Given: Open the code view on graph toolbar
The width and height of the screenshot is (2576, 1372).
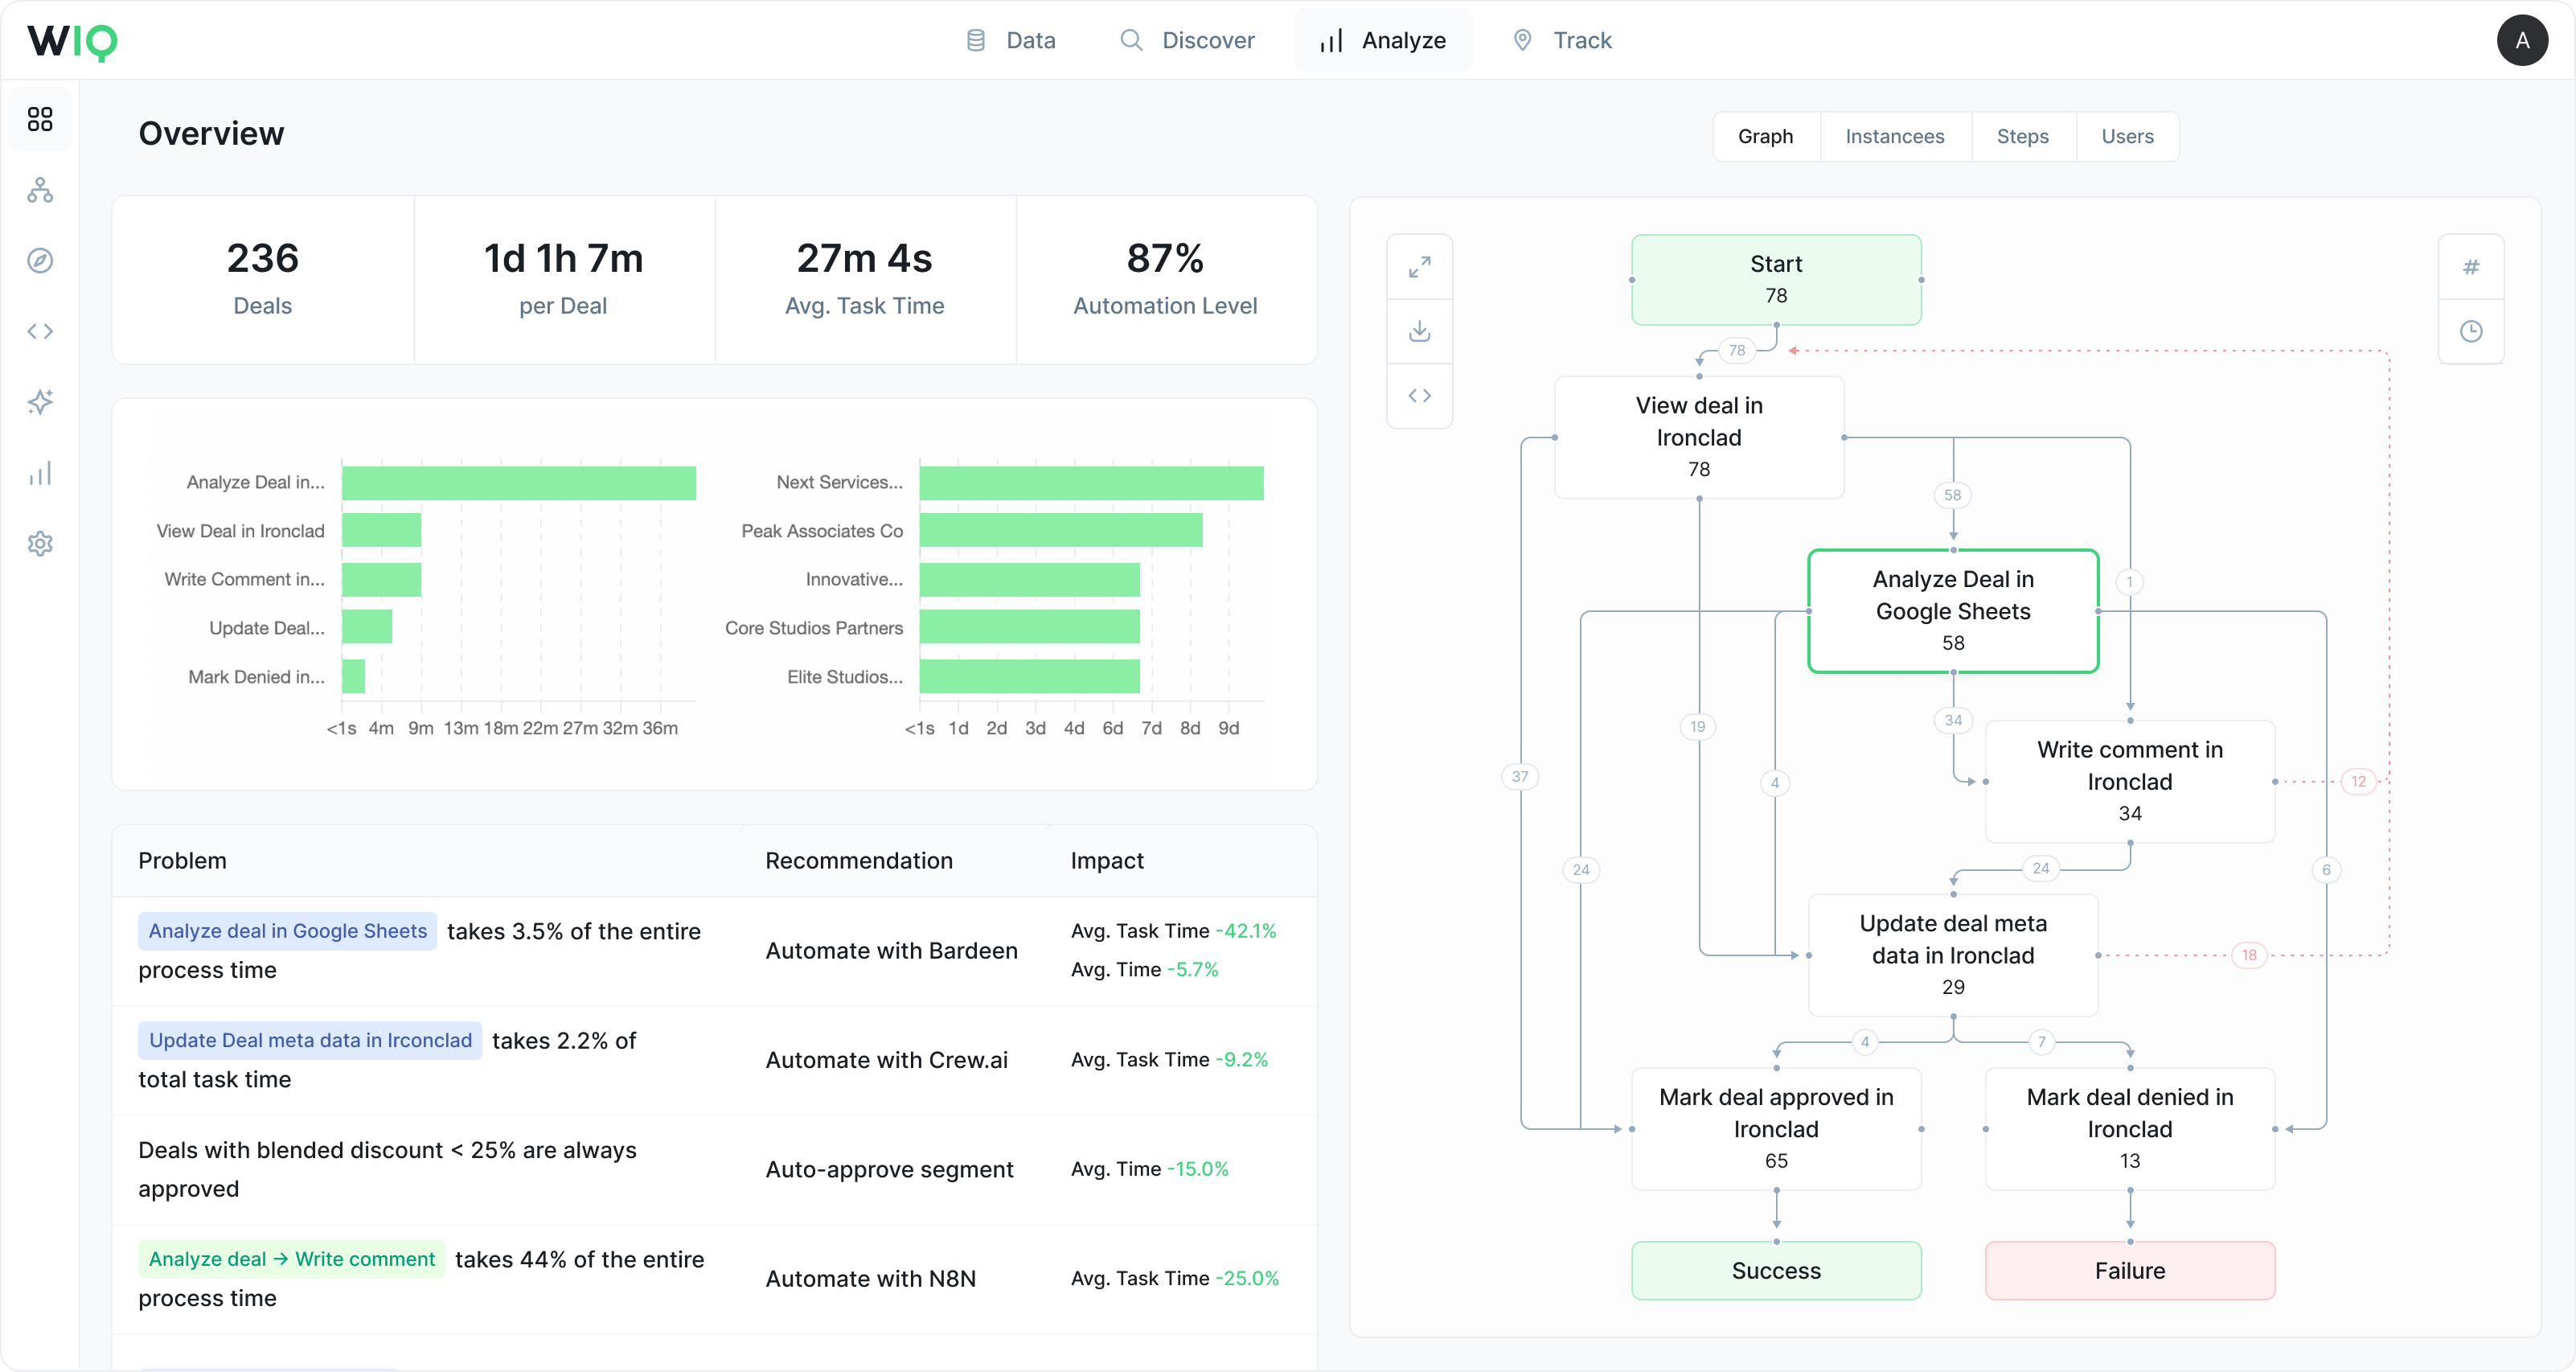Looking at the screenshot, I should [x=1419, y=395].
